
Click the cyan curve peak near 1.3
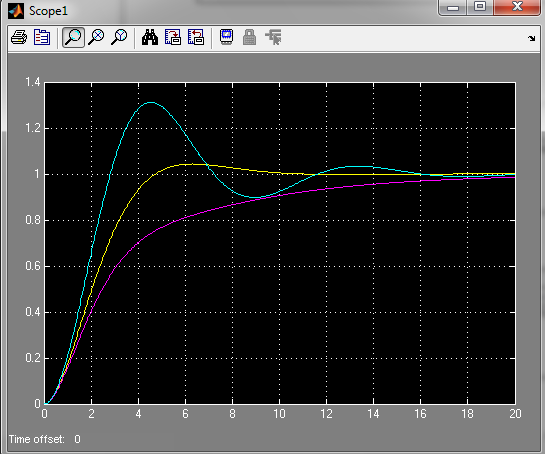point(151,103)
